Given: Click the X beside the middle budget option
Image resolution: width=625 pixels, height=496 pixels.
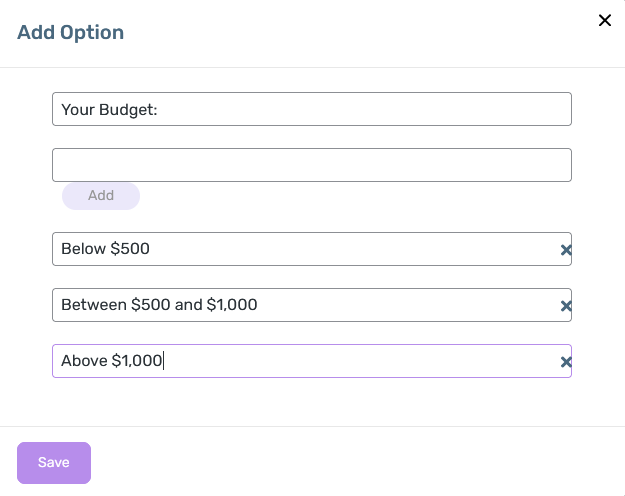Looking at the screenshot, I should tap(566, 306).
